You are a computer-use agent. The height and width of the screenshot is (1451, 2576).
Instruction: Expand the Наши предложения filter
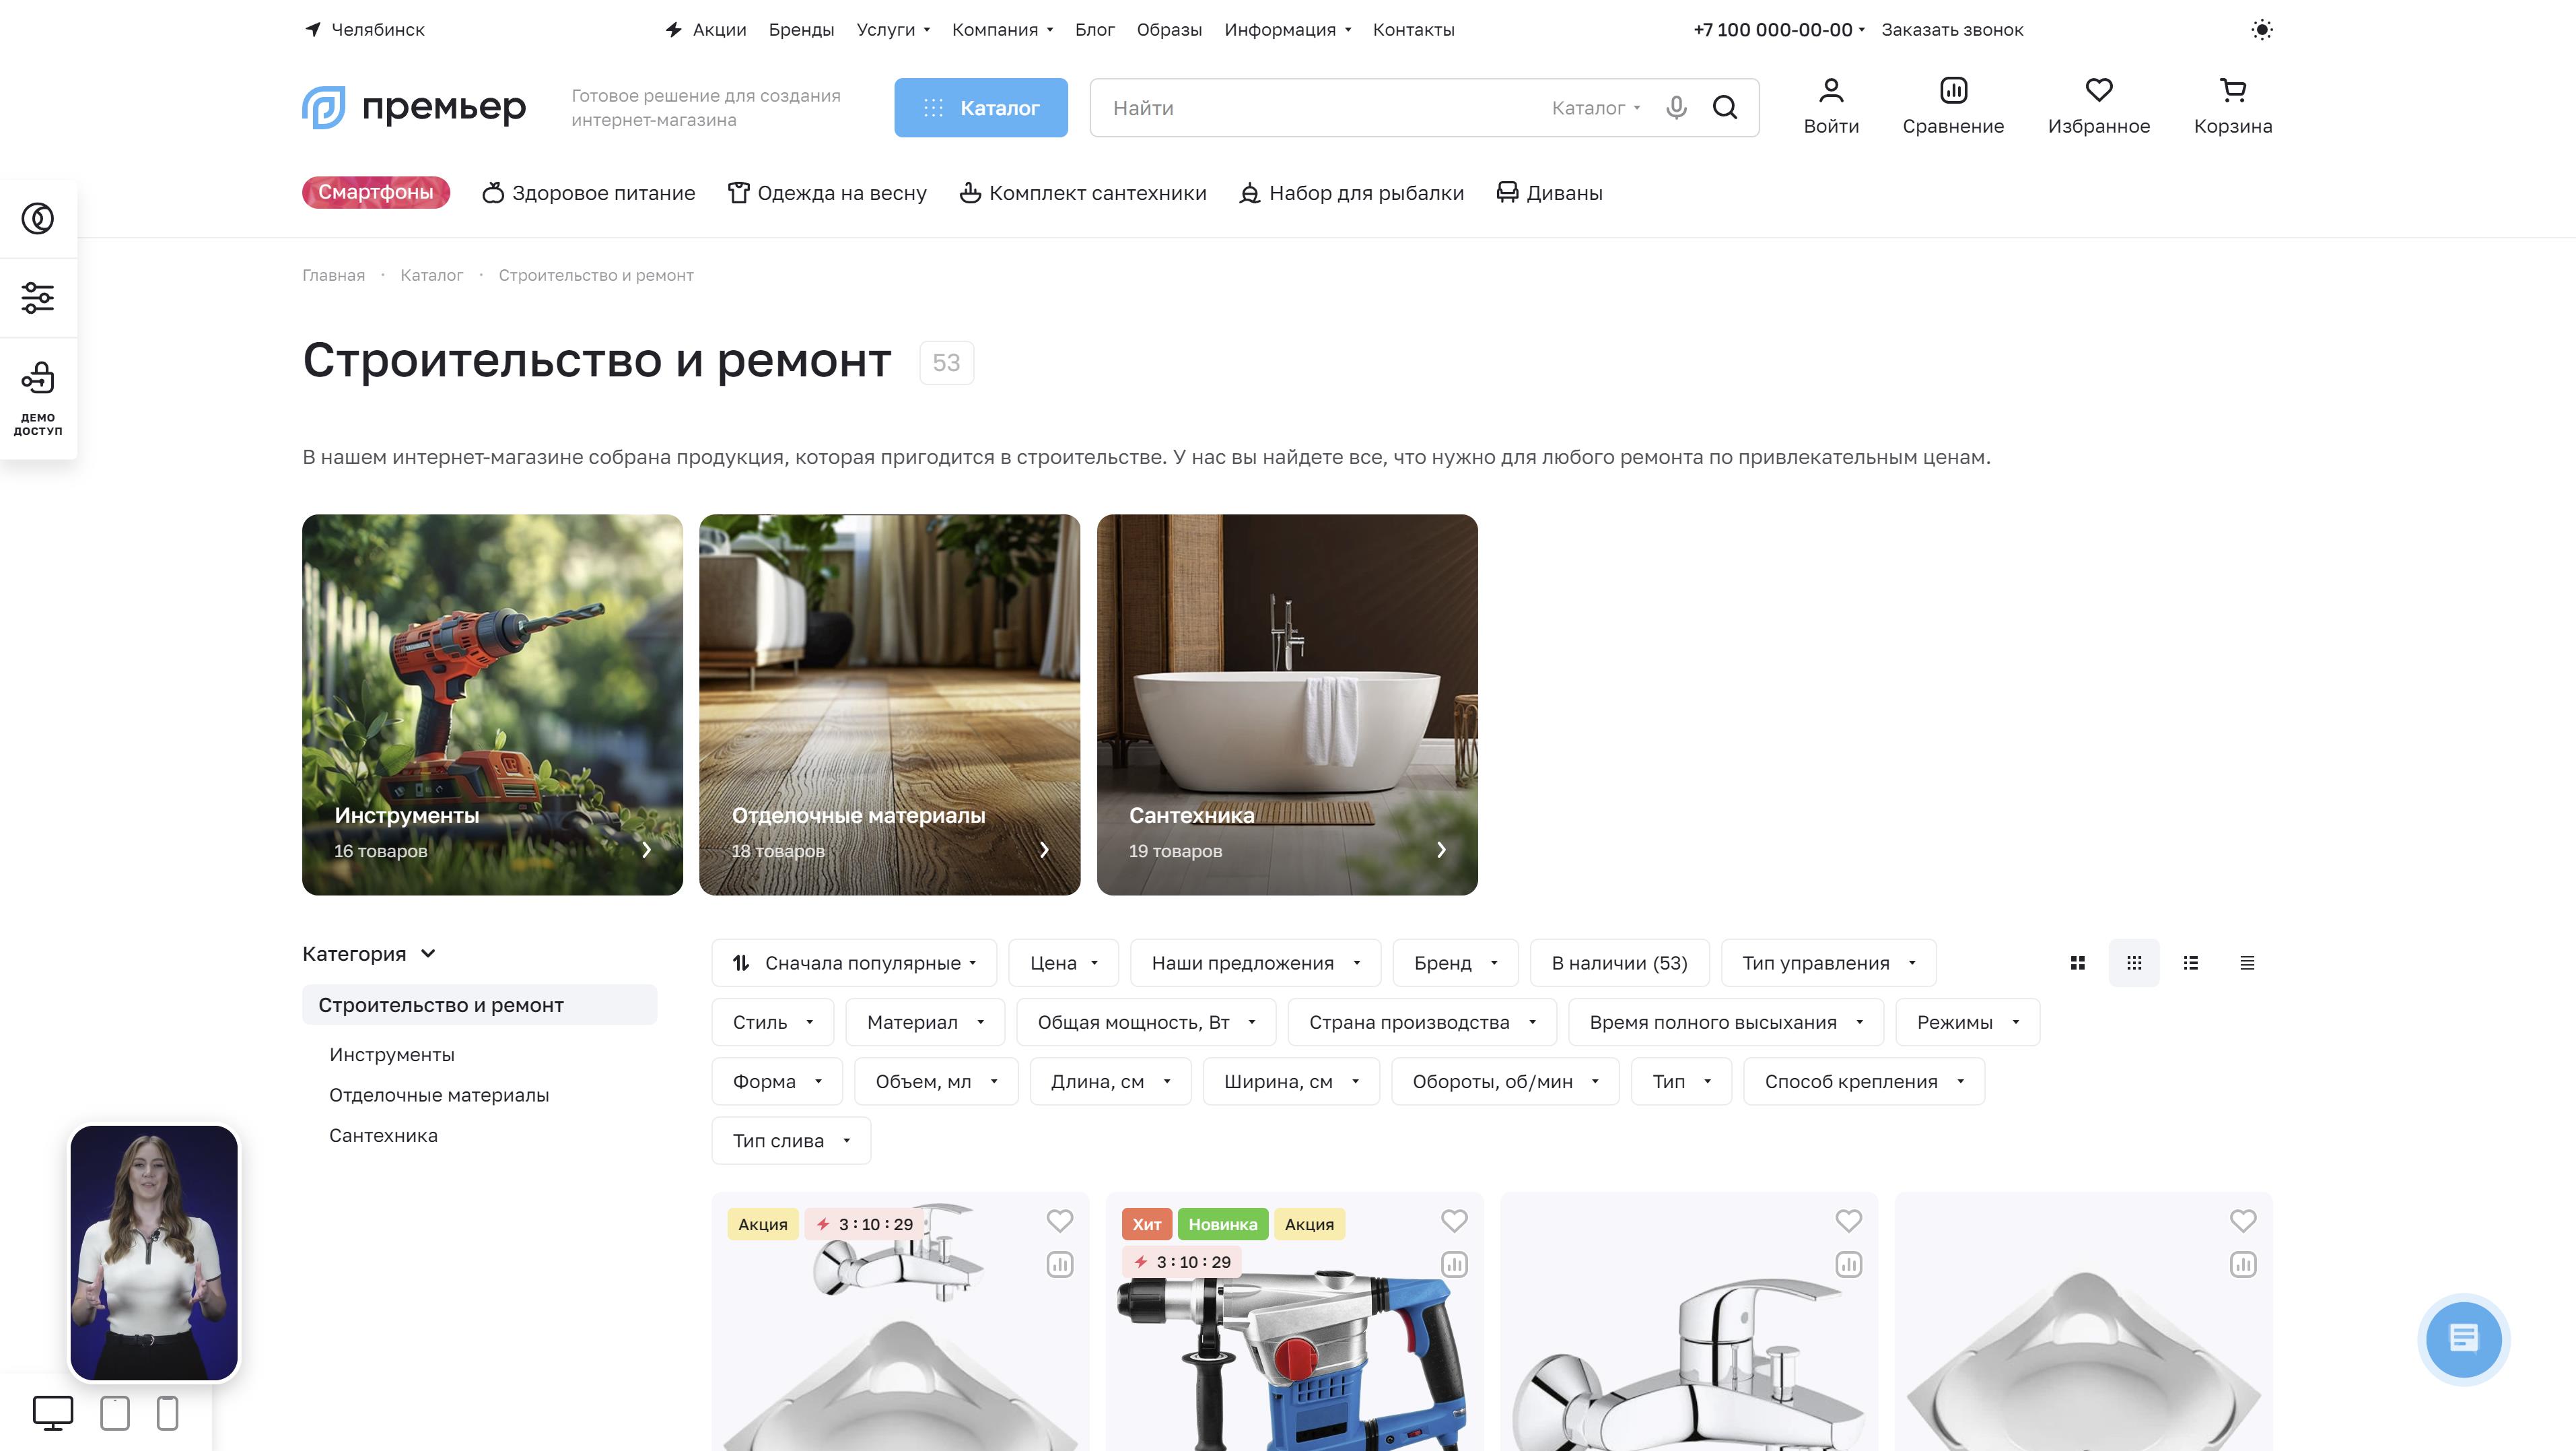(1255, 963)
